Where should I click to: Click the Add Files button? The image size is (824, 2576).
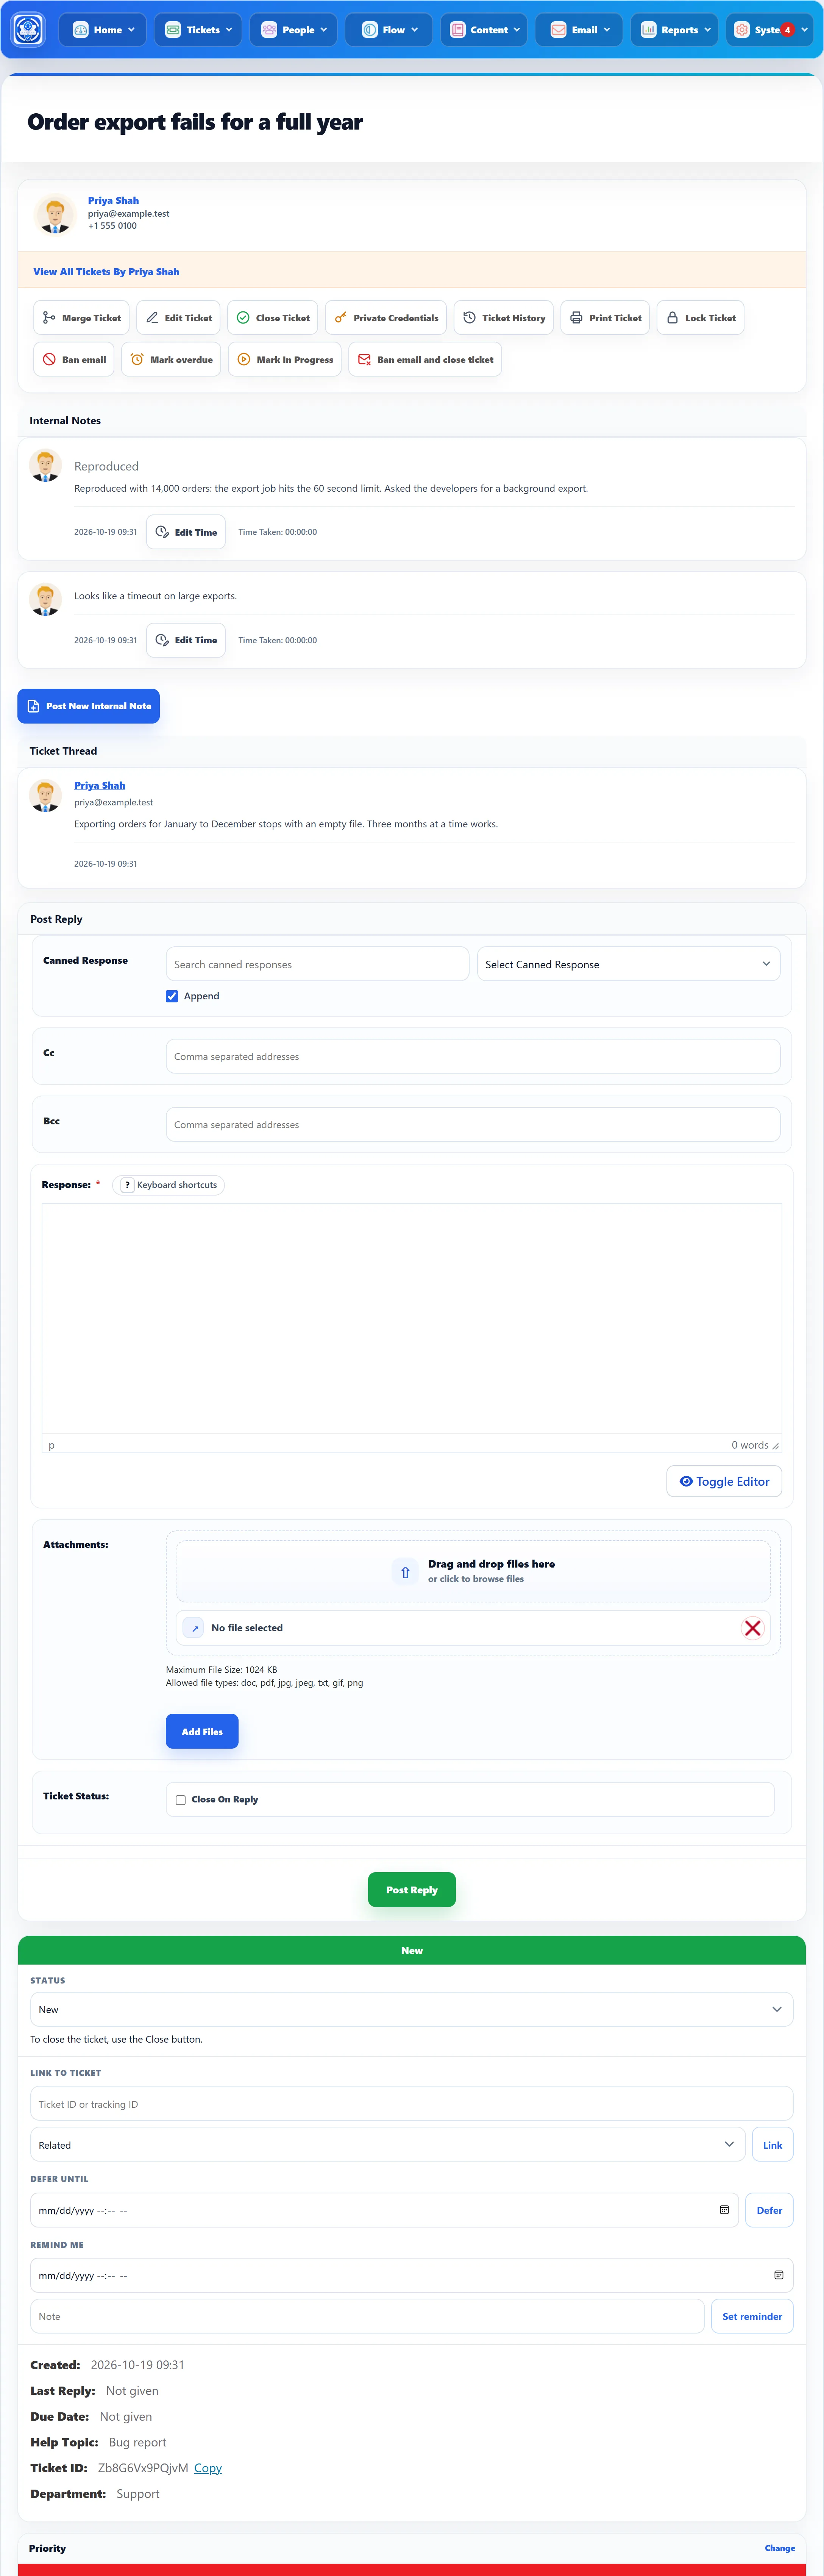coord(202,1731)
